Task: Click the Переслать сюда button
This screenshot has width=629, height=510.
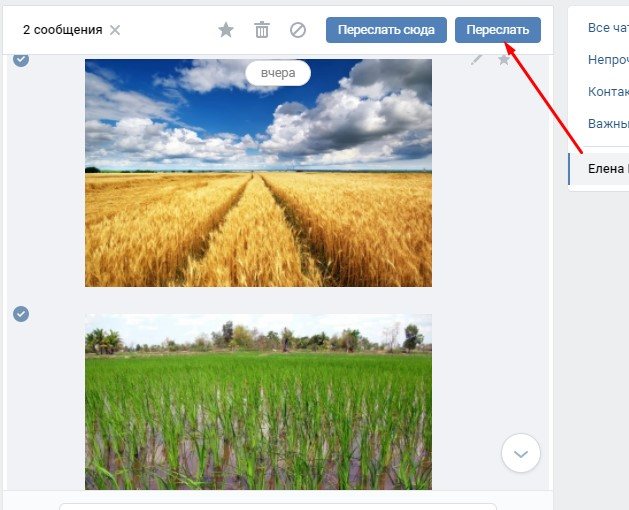Action: [386, 30]
